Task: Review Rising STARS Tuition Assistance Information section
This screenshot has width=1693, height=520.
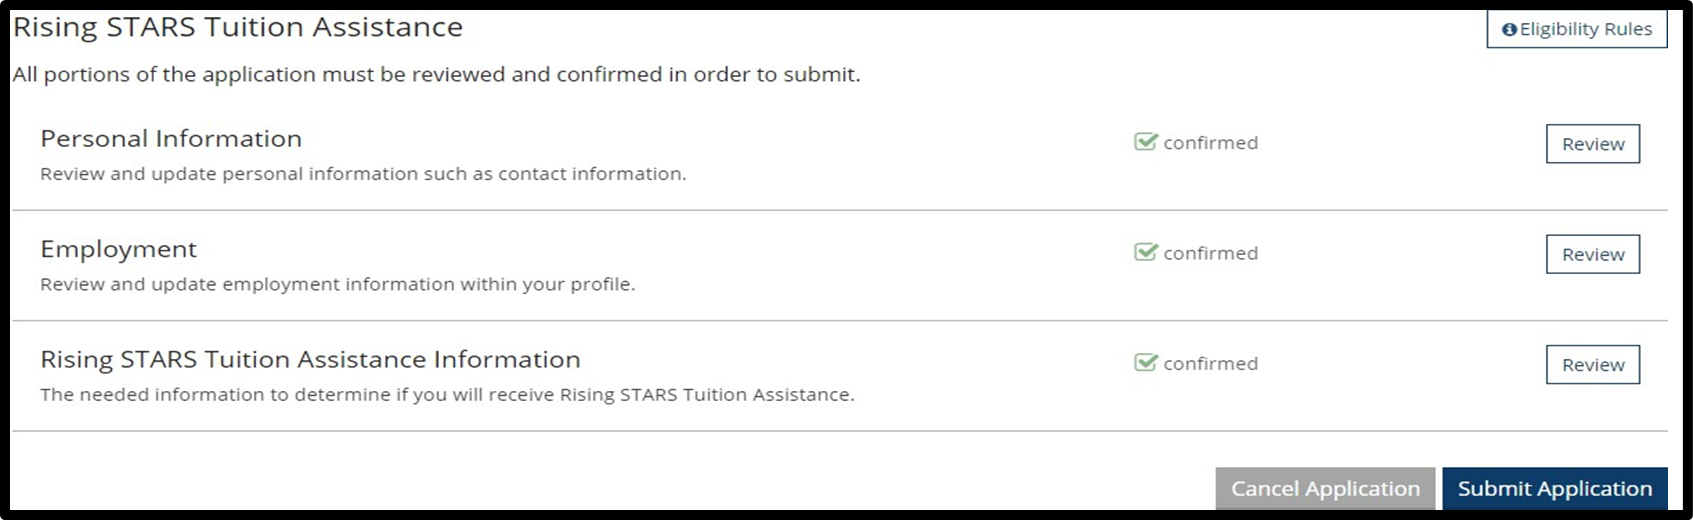Action: coord(1593,365)
